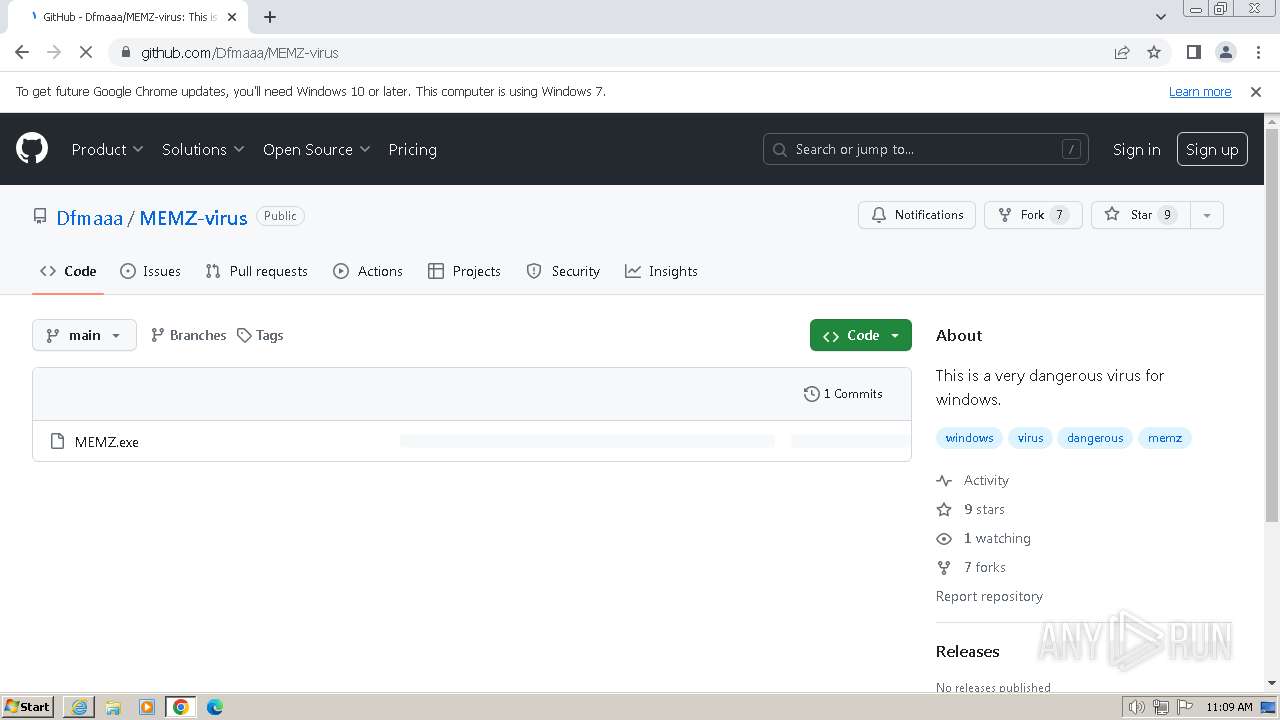Open the MEMZ-virus repository link
The width and height of the screenshot is (1280, 720).
(x=193, y=217)
